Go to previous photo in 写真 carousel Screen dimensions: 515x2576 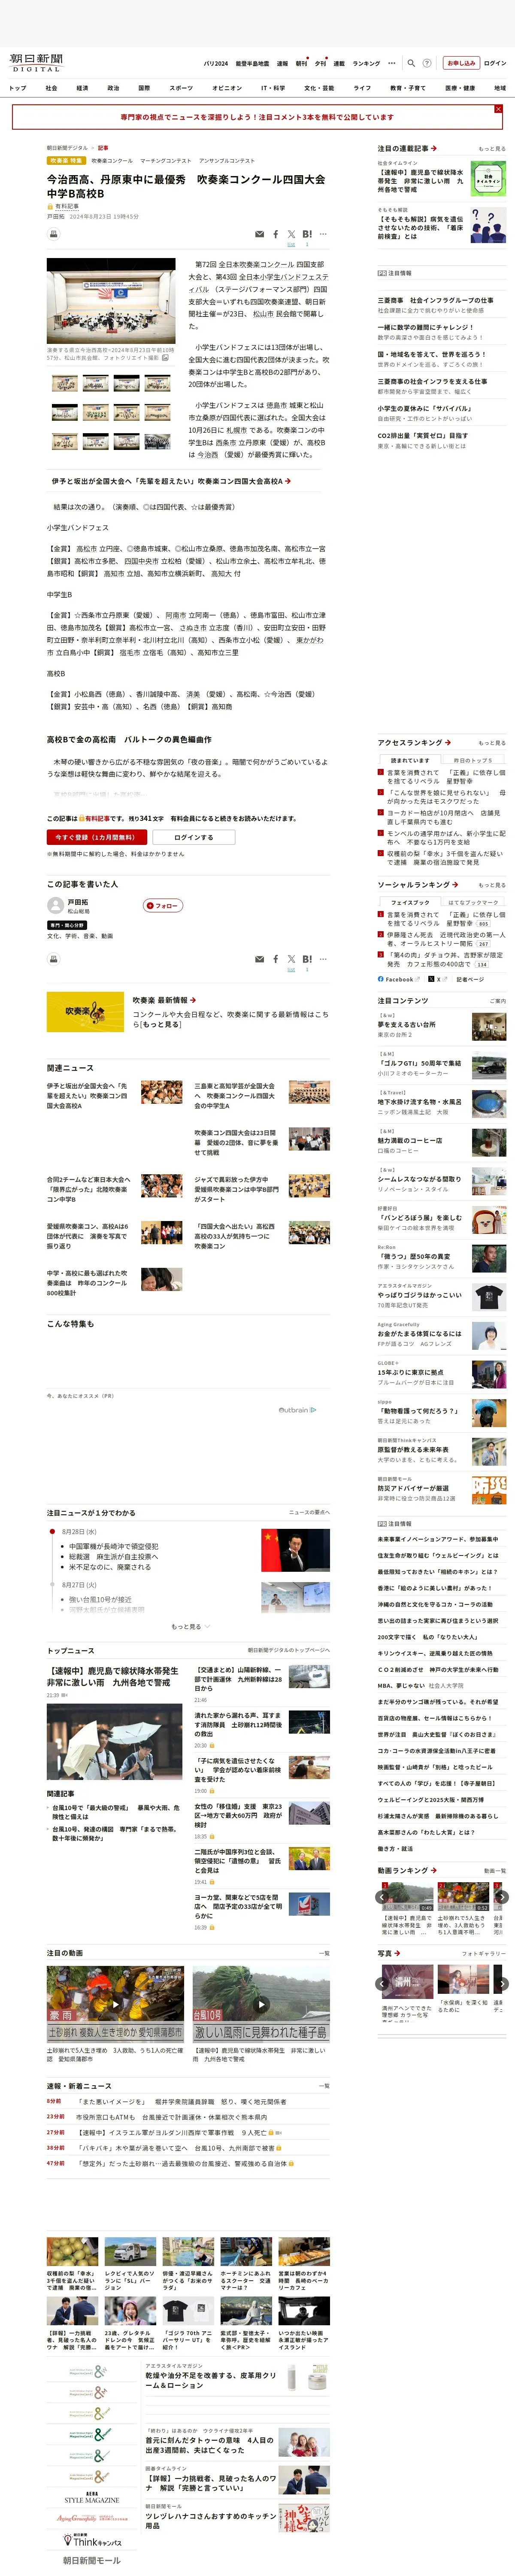coord(382,1984)
